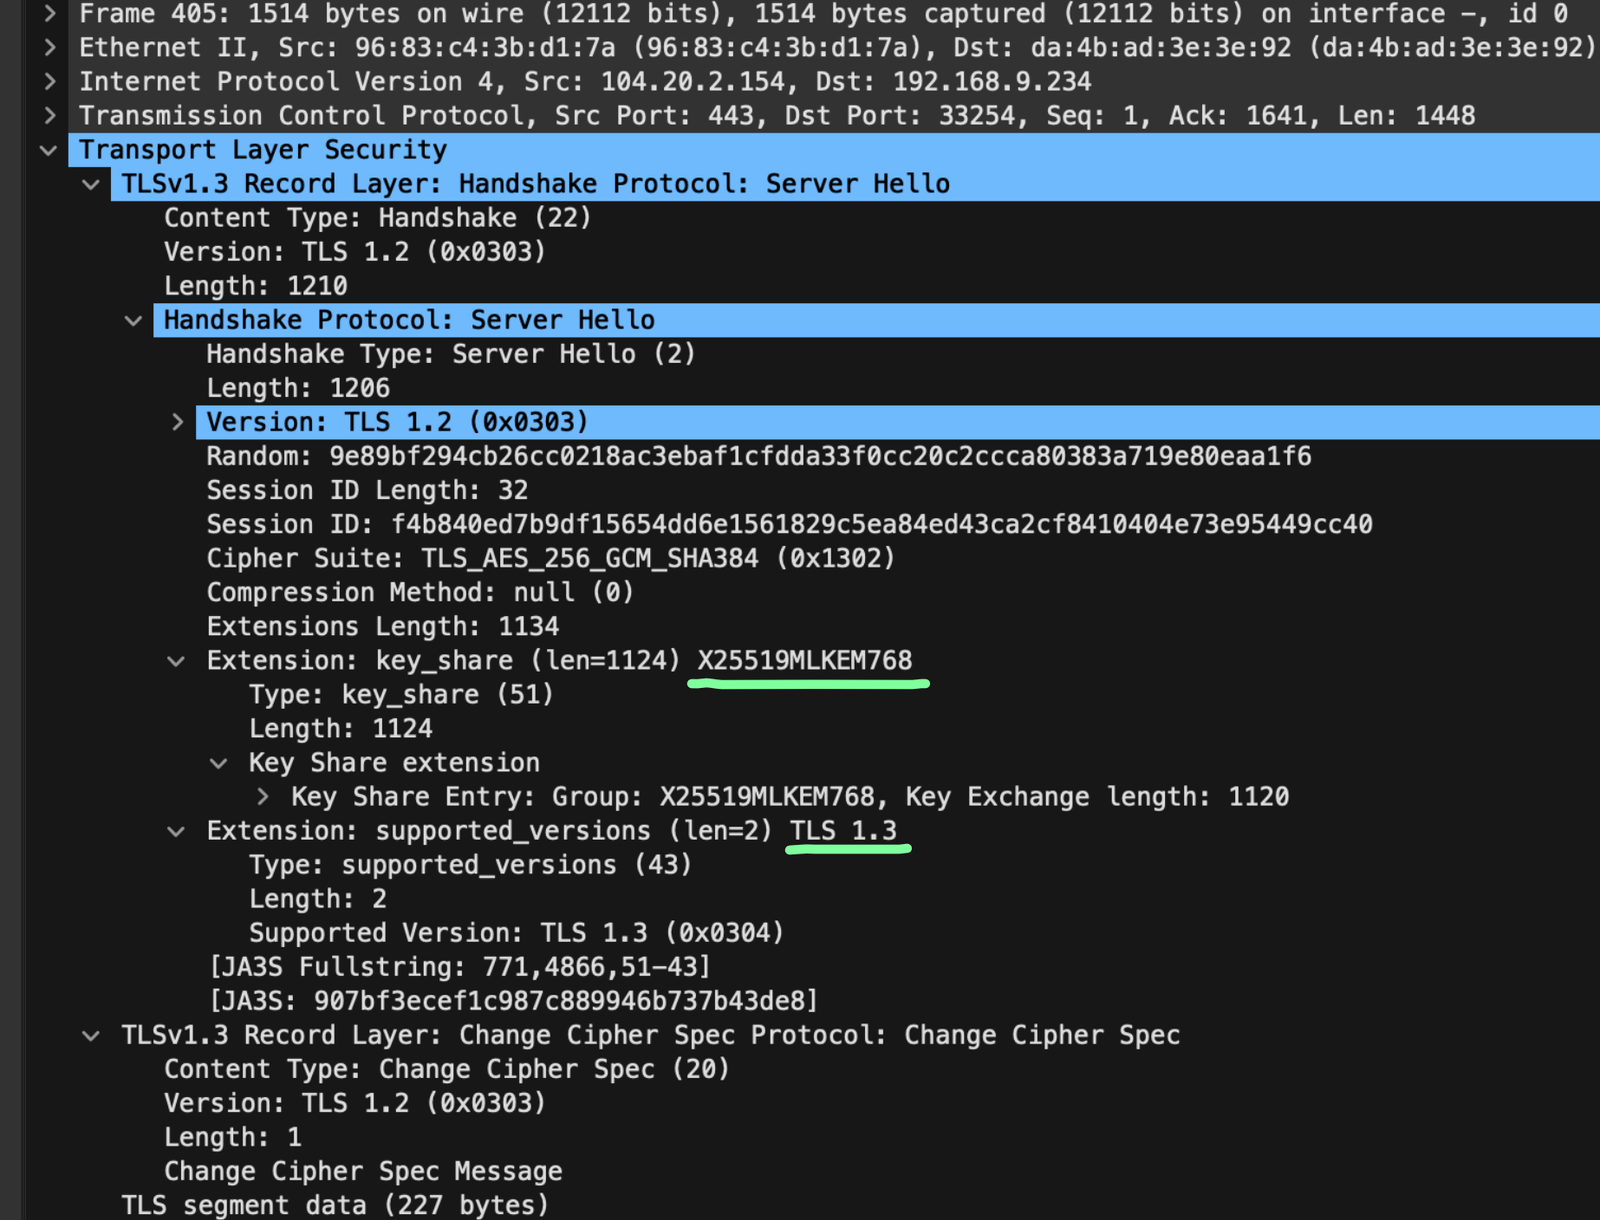The width and height of the screenshot is (1600, 1220).
Task: Expand the Version: TLS 1.2 field
Action: (x=176, y=421)
